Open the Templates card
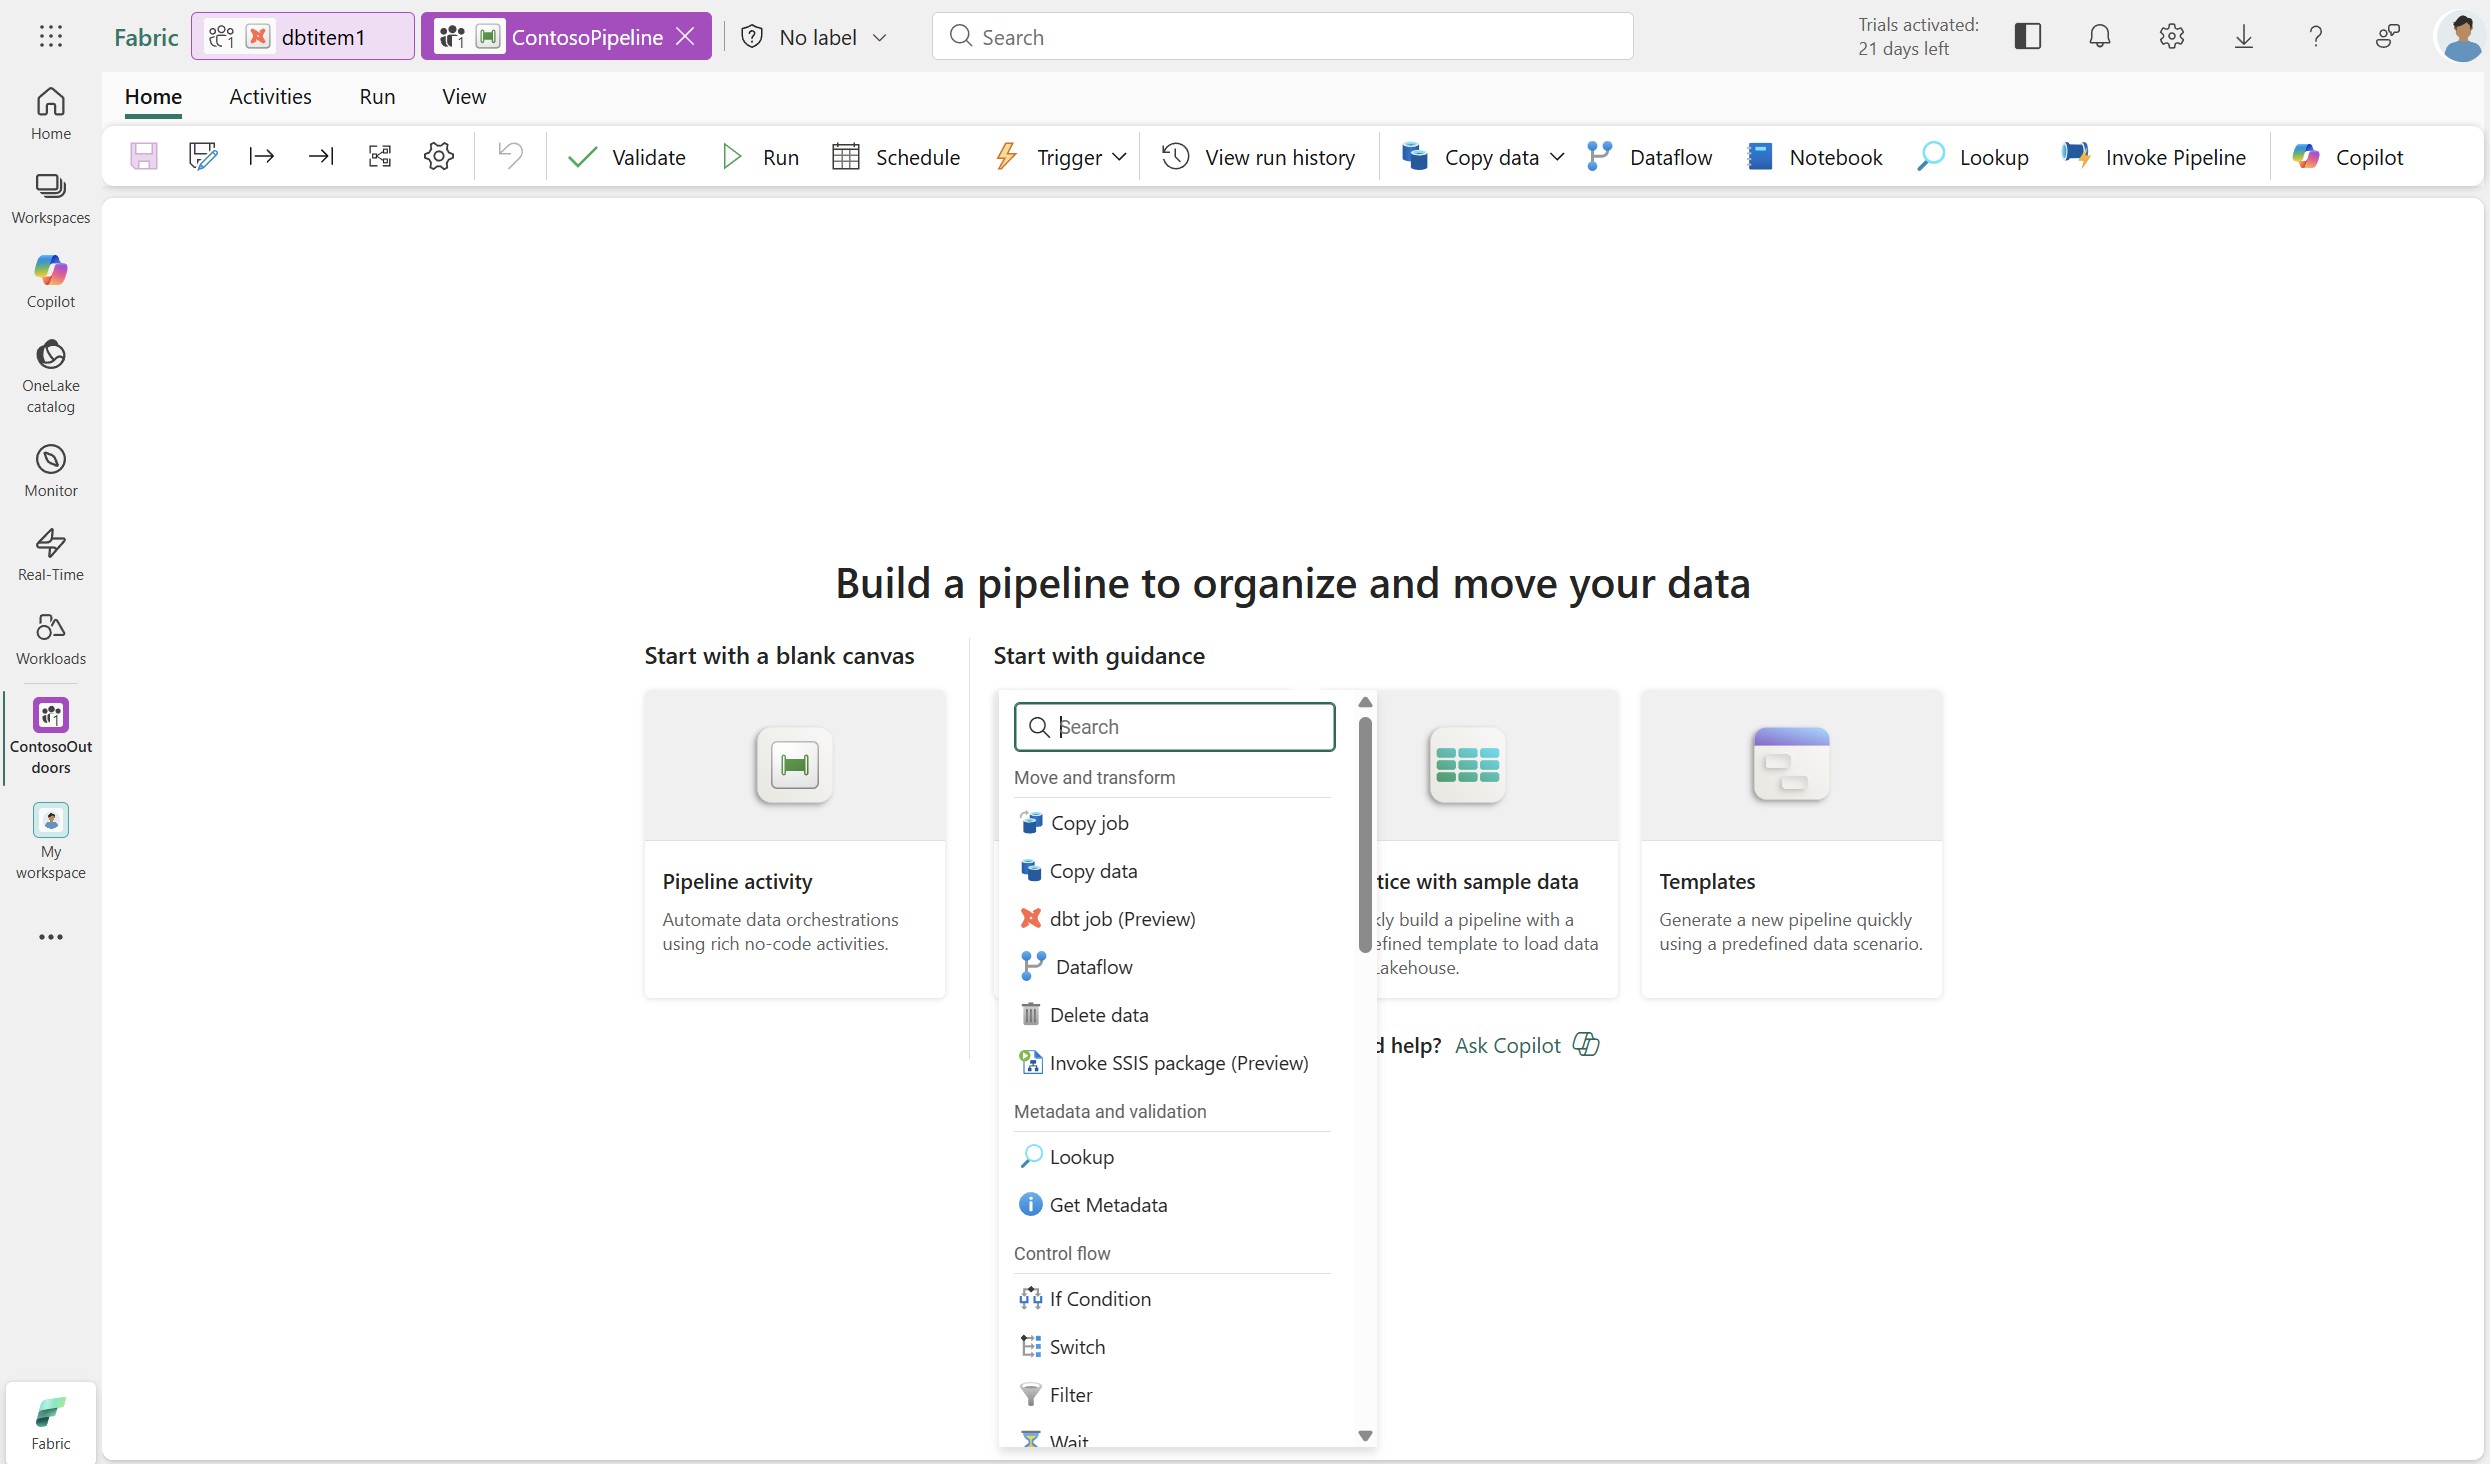 1791,843
